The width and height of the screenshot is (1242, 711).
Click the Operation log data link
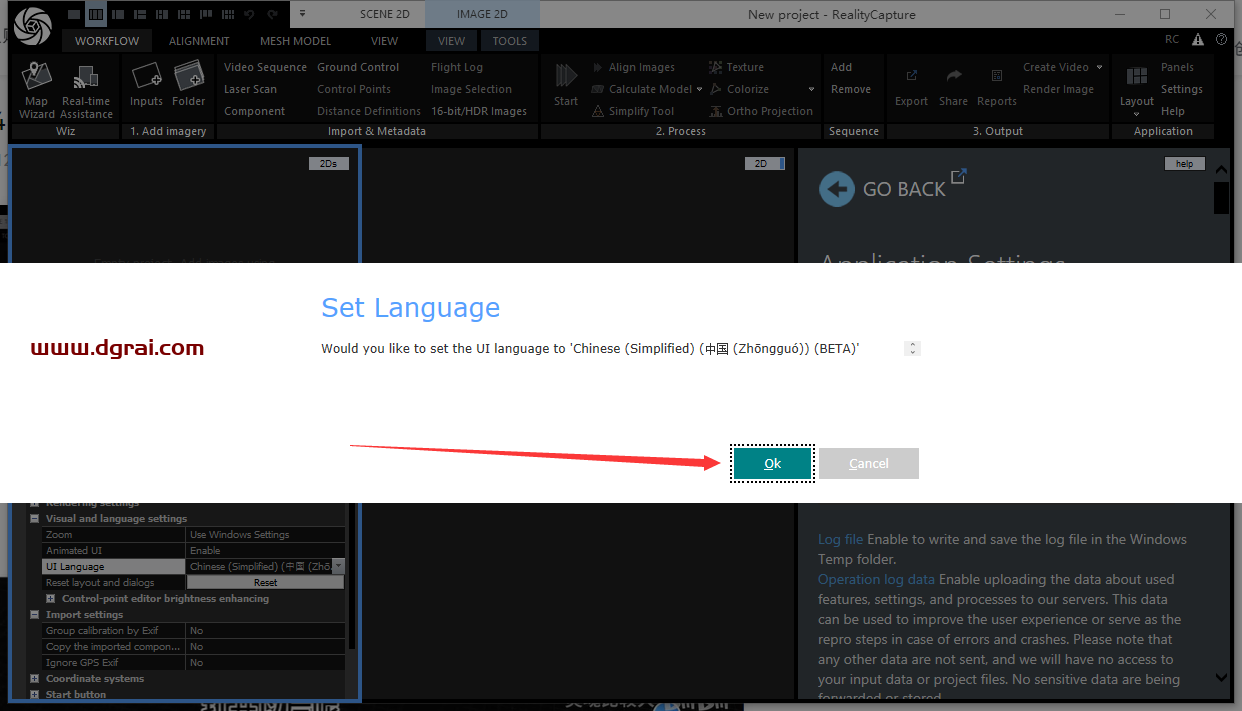coord(876,579)
